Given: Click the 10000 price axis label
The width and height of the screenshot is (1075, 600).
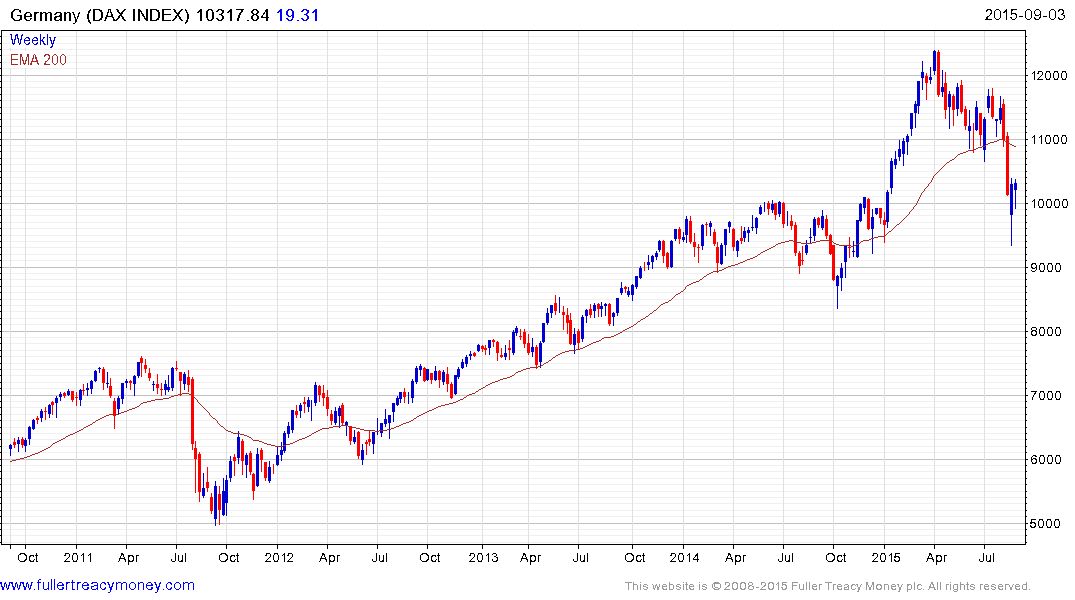Looking at the screenshot, I should pyautogui.click(x=1049, y=204).
